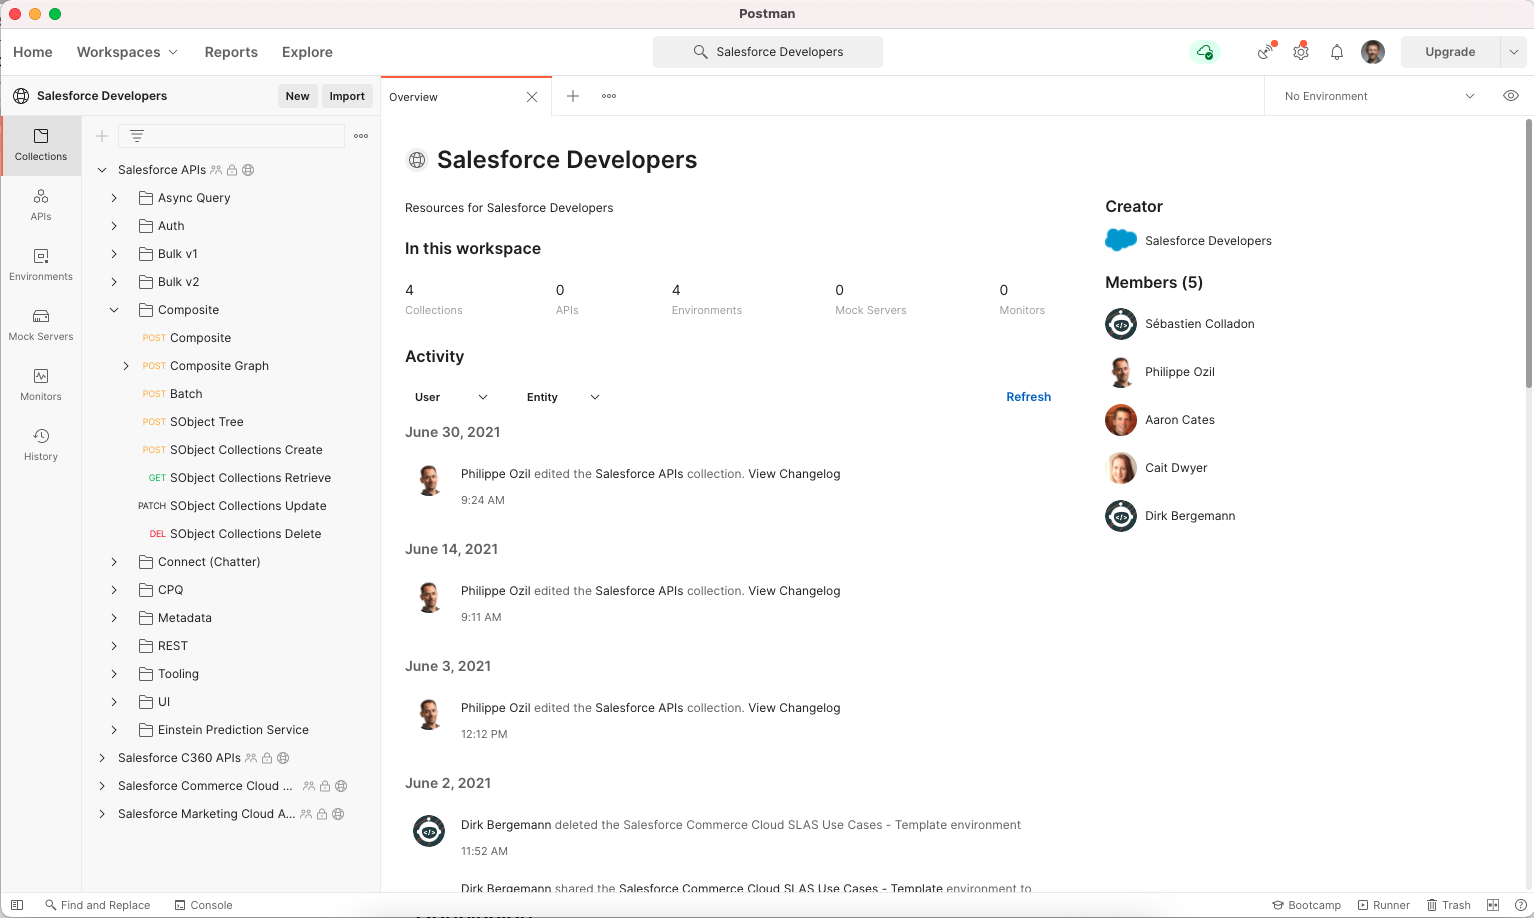
Task: Open the APIs sidebar panel
Action: (41, 205)
